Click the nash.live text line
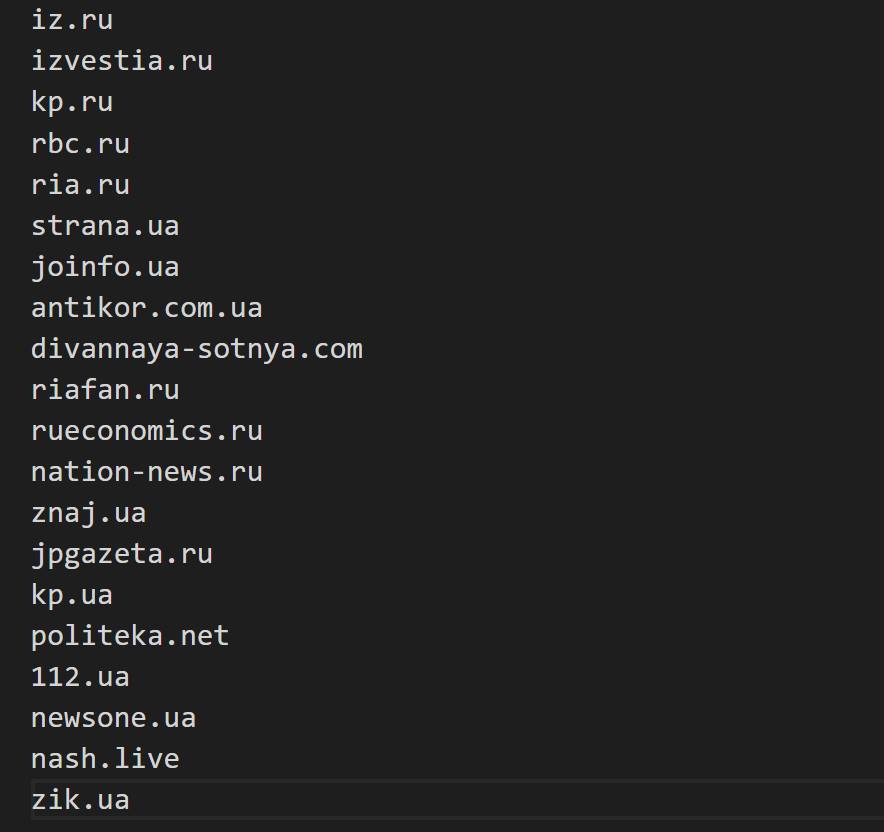This screenshot has width=884, height=832. tap(105, 759)
